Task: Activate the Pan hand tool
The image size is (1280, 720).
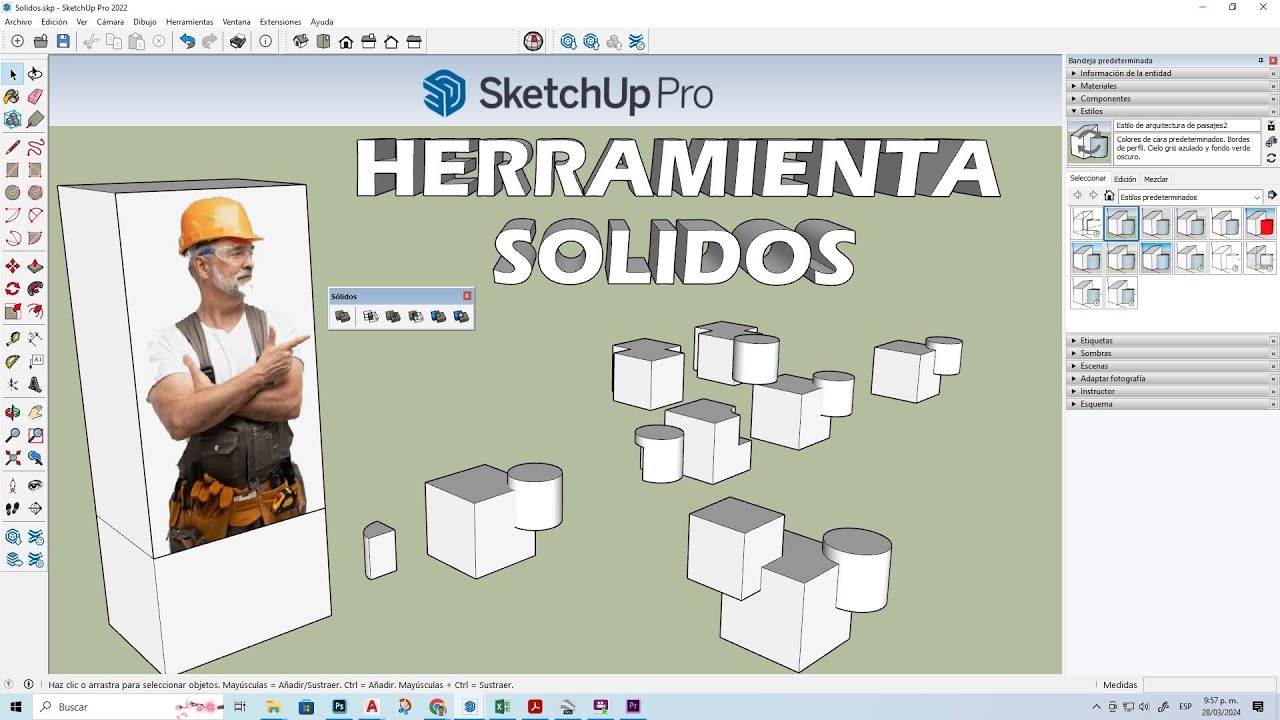Action: click(x=35, y=412)
